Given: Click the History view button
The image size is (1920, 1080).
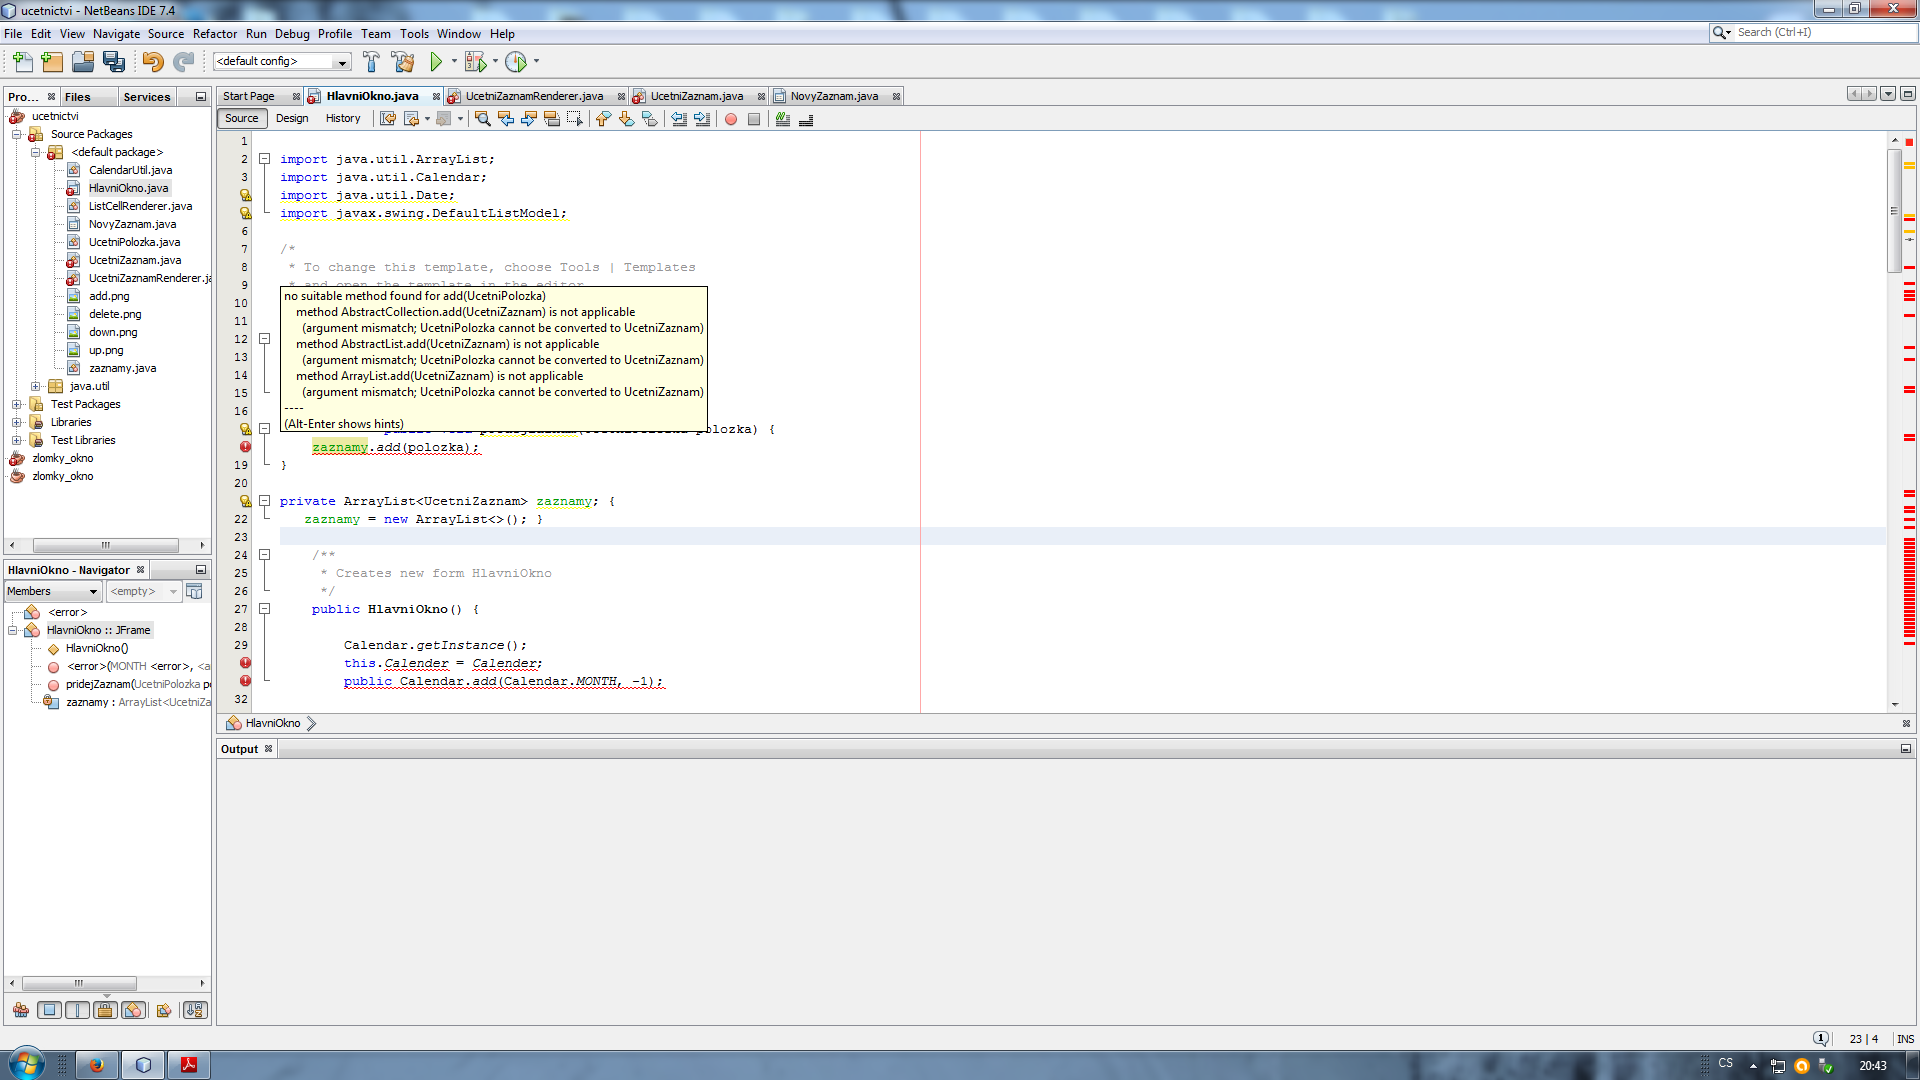Looking at the screenshot, I should pyautogui.click(x=342, y=119).
